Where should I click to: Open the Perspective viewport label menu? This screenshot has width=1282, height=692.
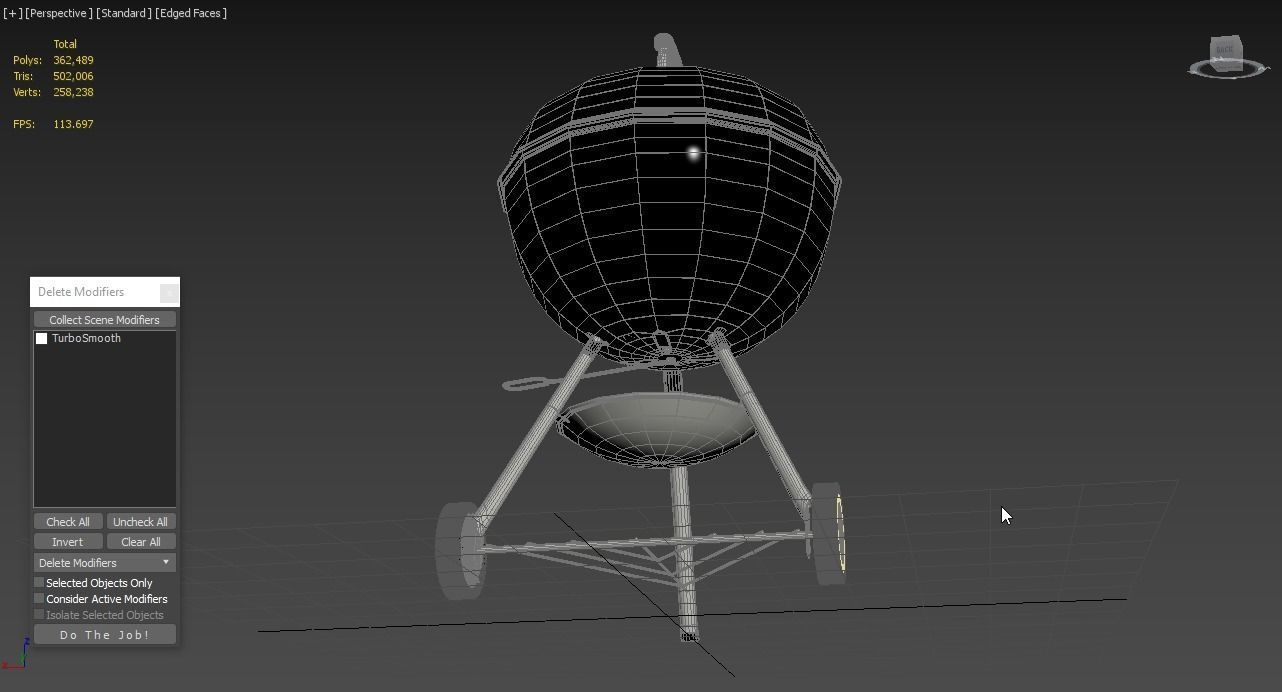(x=59, y=13)
